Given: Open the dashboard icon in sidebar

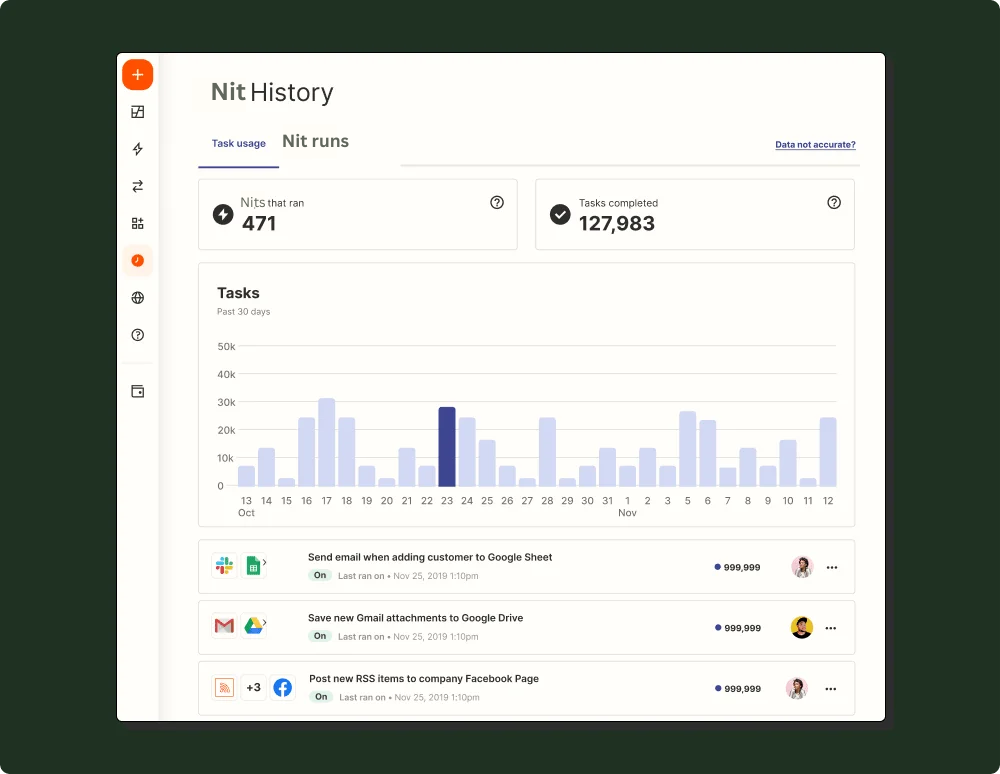Looking at the screenshot, I should (x=138, y=112).
